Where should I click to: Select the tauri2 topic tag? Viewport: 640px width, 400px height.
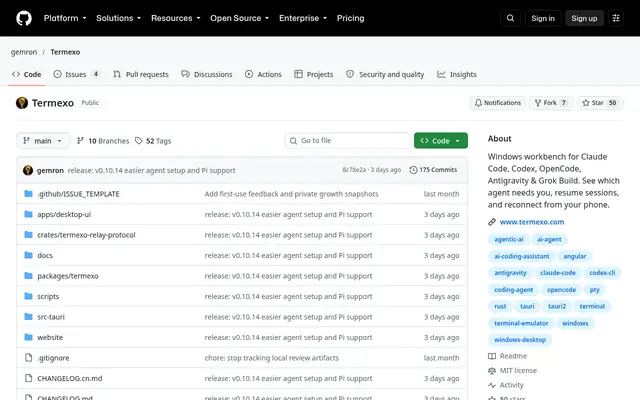(x=557, y=306)
